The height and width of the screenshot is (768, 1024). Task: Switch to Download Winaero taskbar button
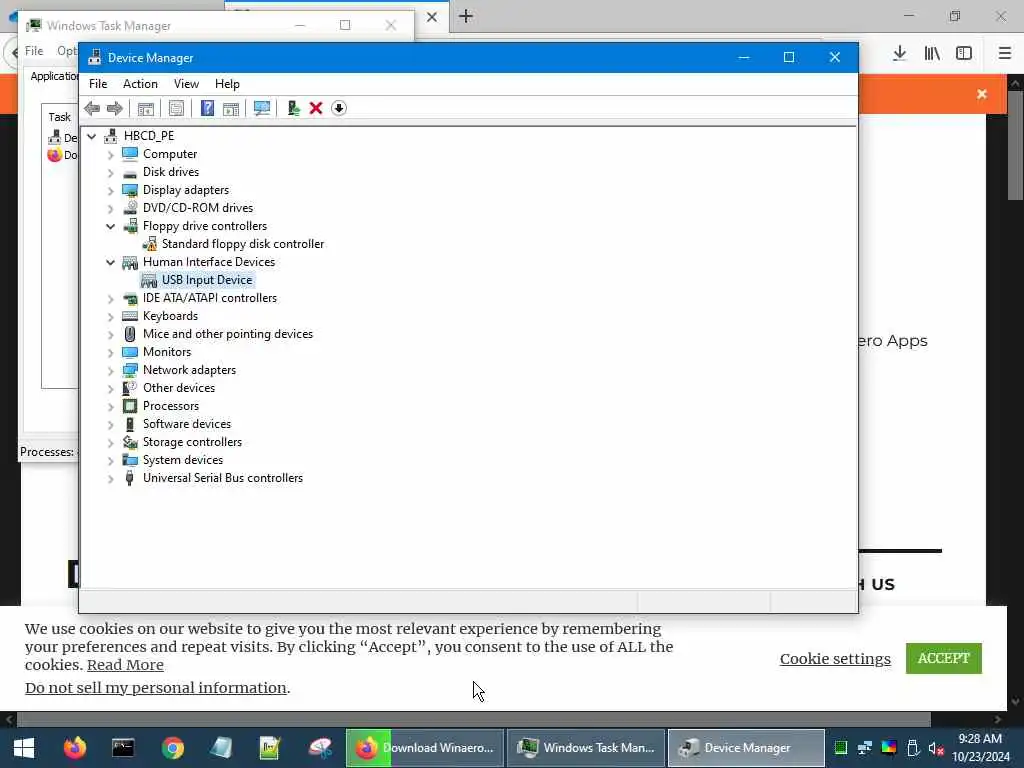click(x=424, y=748)
